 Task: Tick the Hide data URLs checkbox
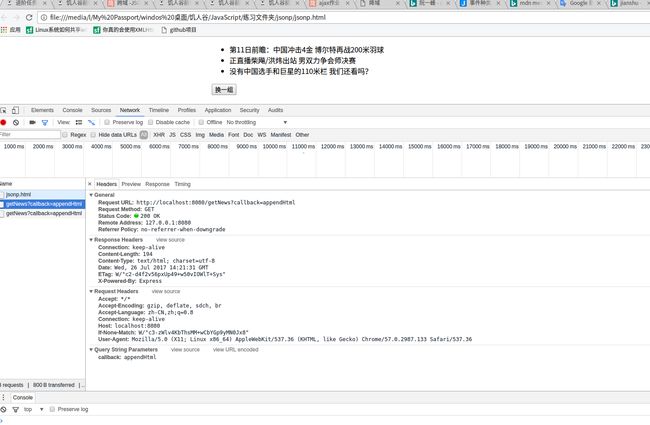pos(93,135)
